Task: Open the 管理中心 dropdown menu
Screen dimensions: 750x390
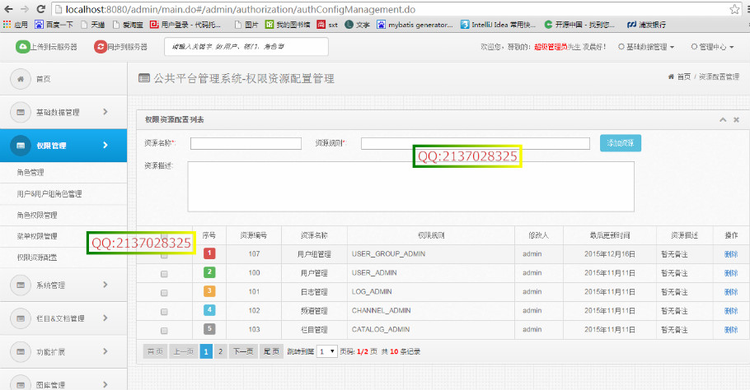Action: (712, 47)
